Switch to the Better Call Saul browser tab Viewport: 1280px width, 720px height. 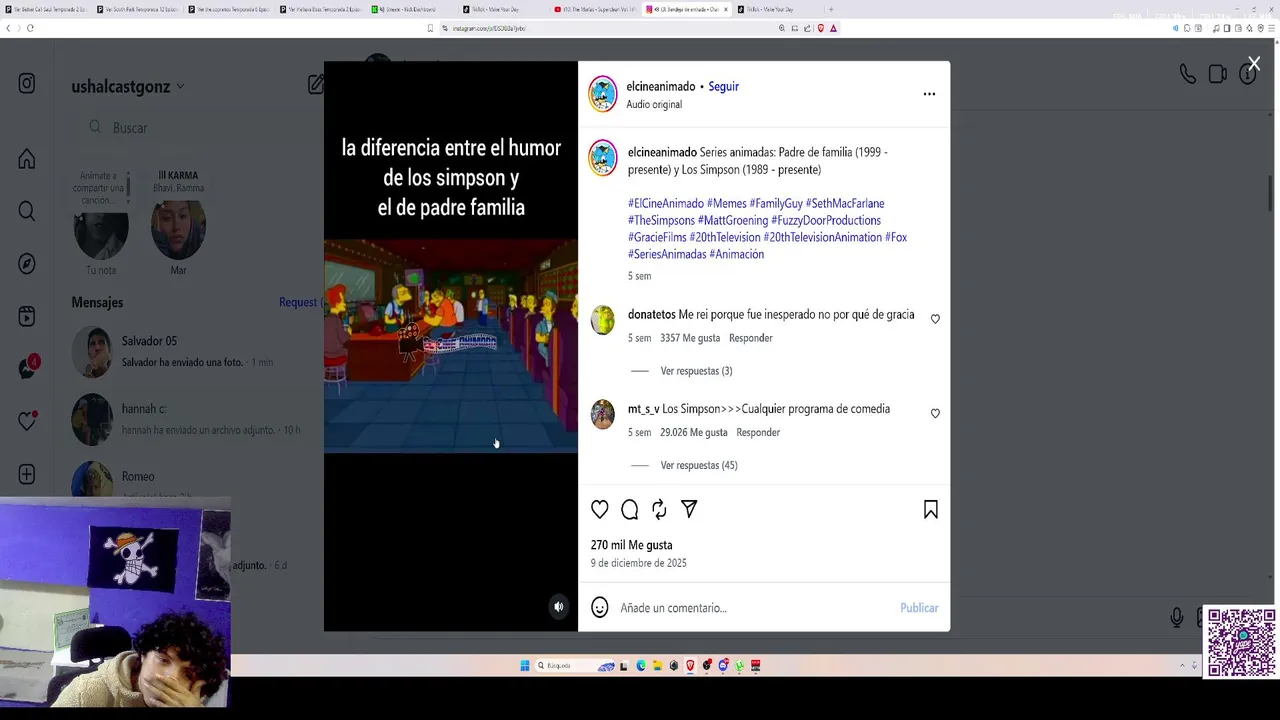click(x=44, y=9)
